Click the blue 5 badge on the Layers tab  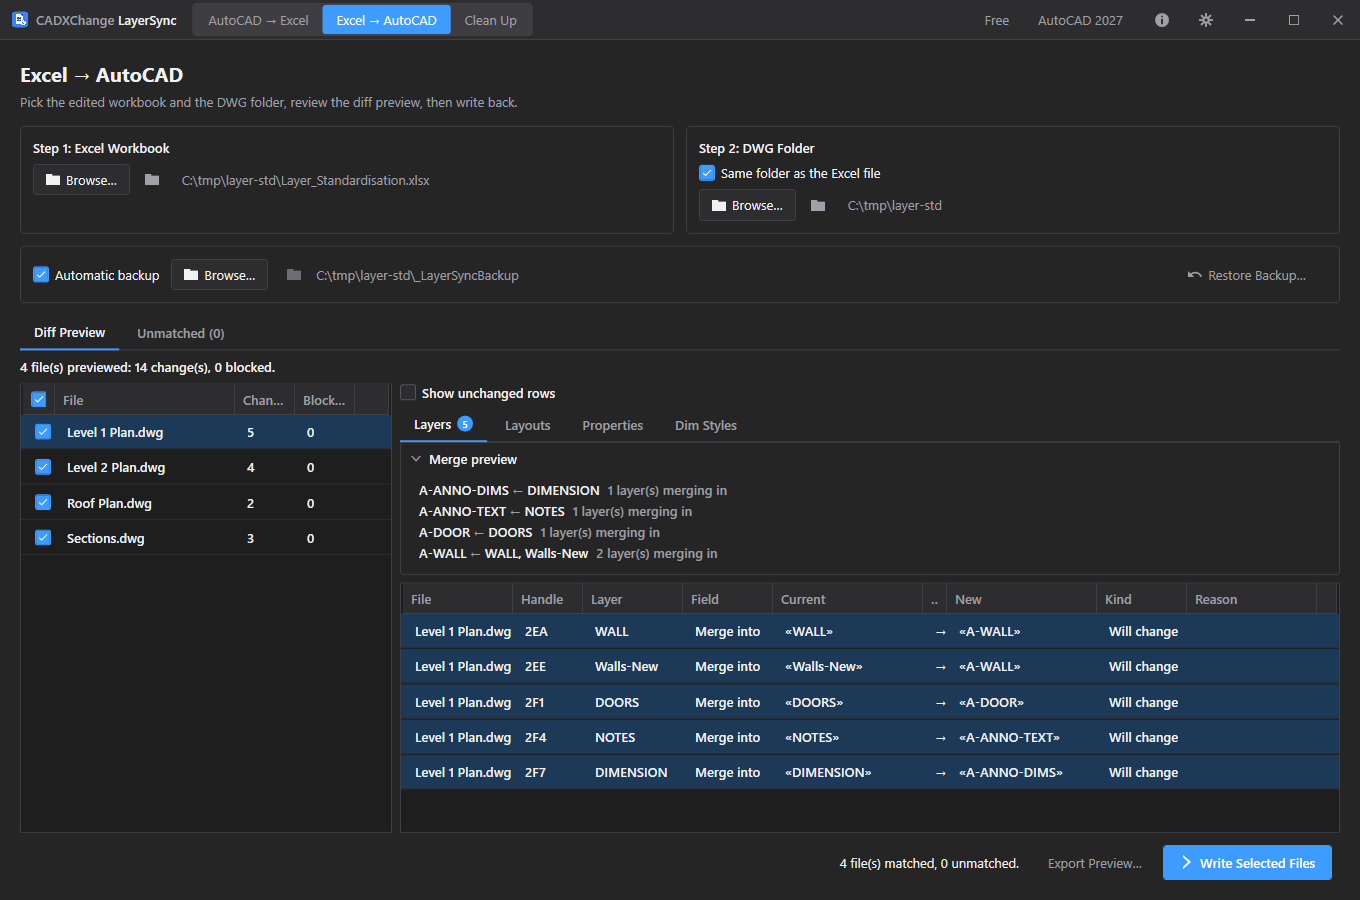(465, 424)
